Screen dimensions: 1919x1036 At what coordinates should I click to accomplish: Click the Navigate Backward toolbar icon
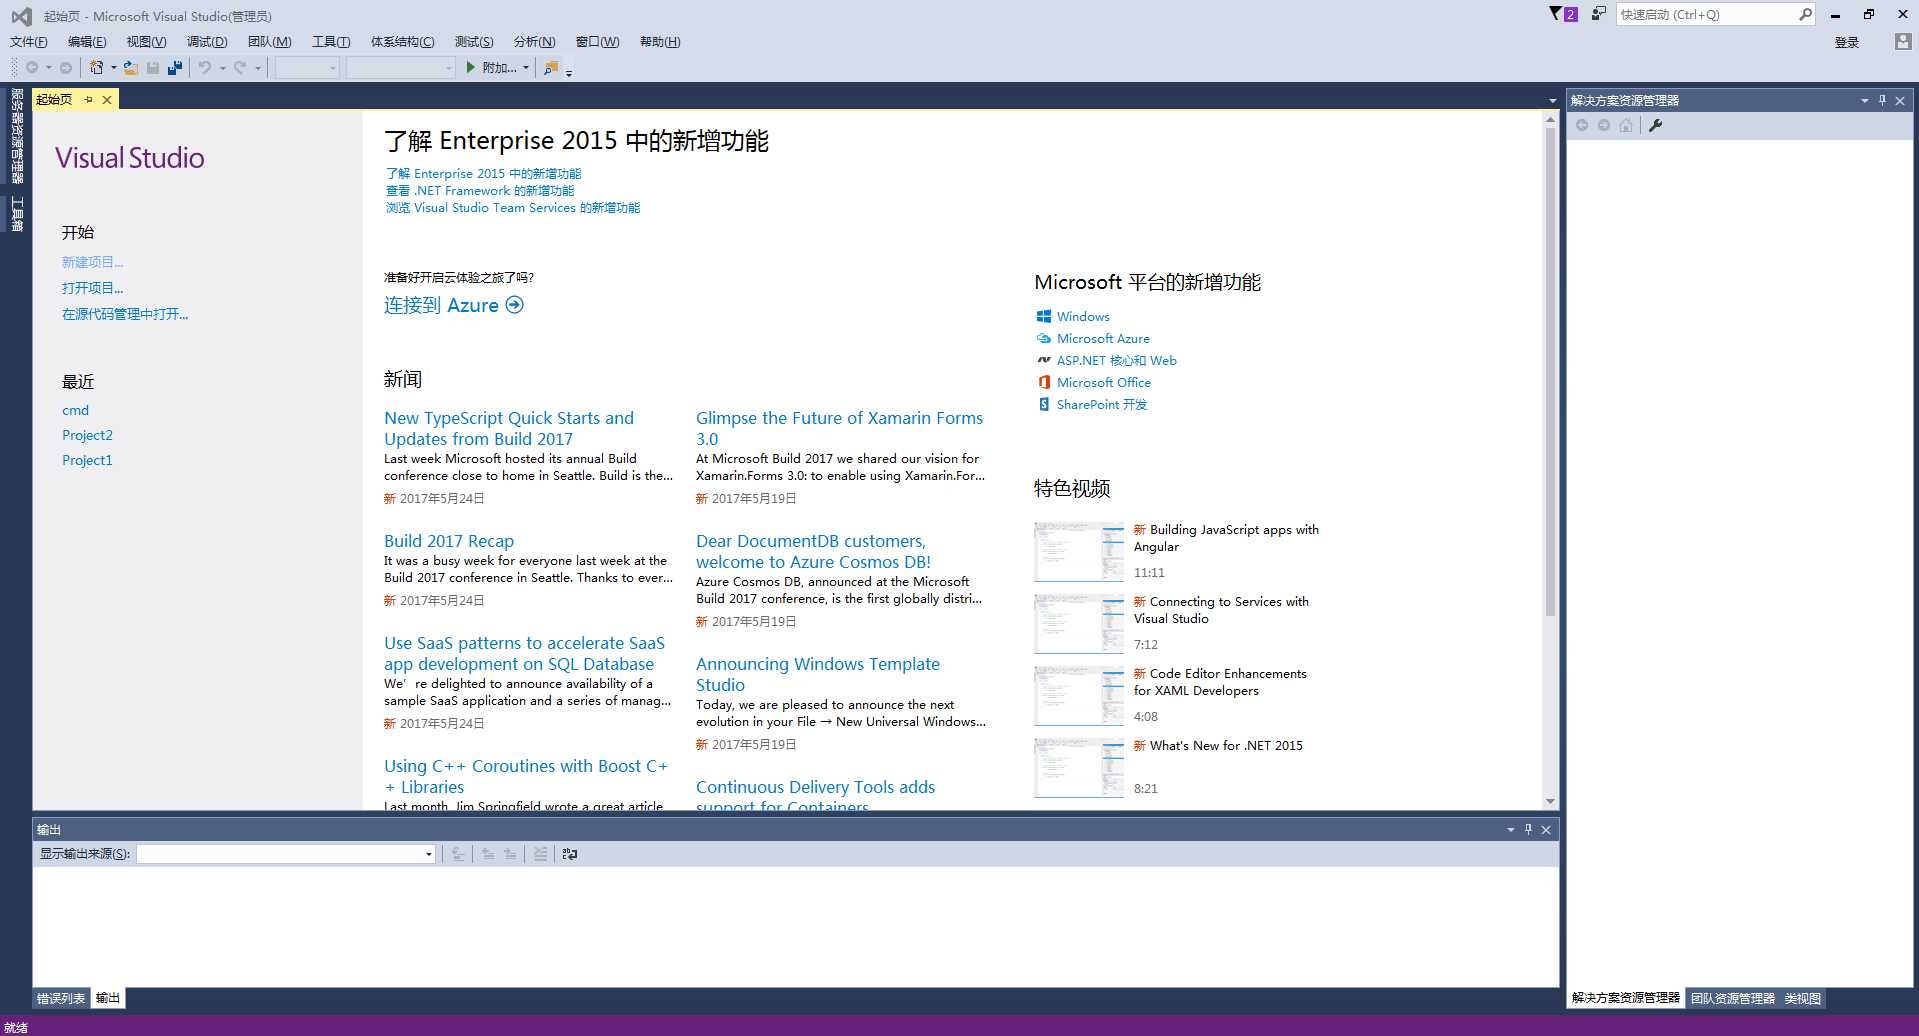click(32, 67)
